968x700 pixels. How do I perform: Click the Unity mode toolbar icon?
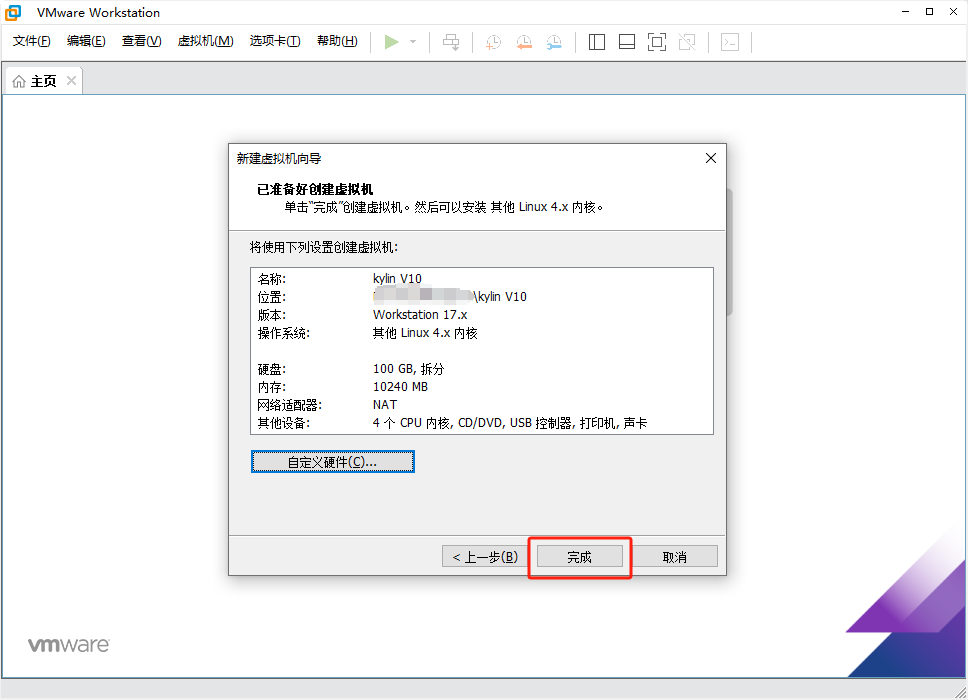point(687,42)
